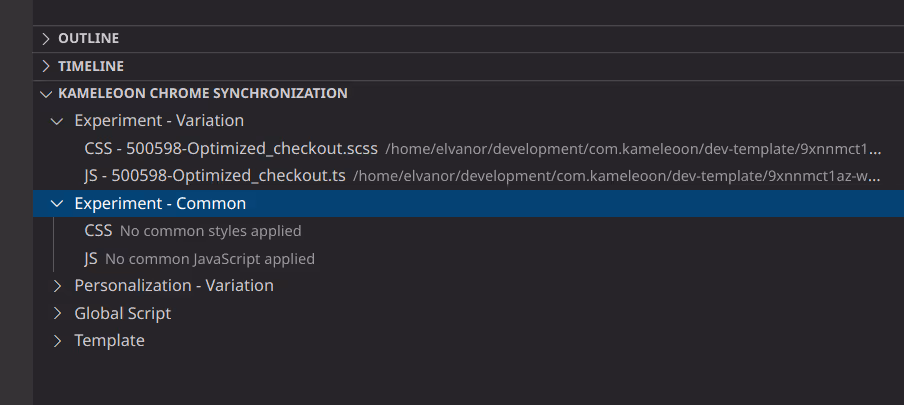
Task: Expand the Global Script chevron
Action: pos(56,313)
